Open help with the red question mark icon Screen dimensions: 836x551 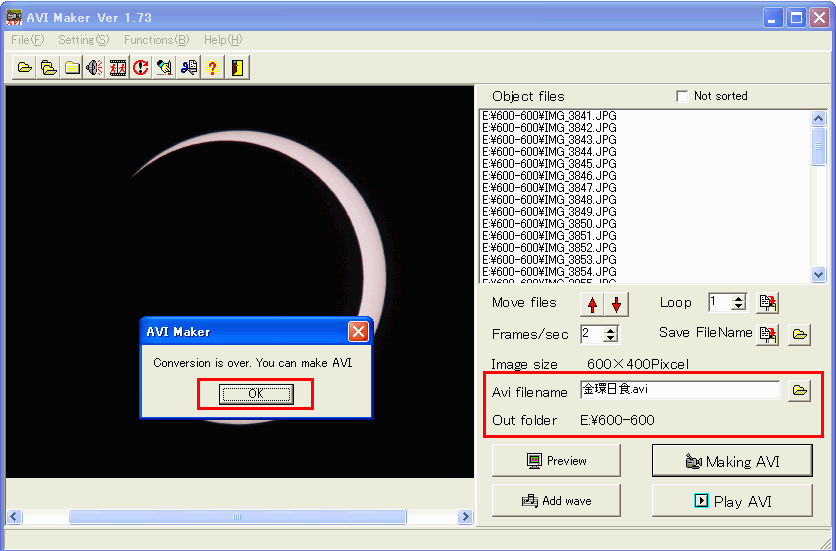(x=212, y=68)
